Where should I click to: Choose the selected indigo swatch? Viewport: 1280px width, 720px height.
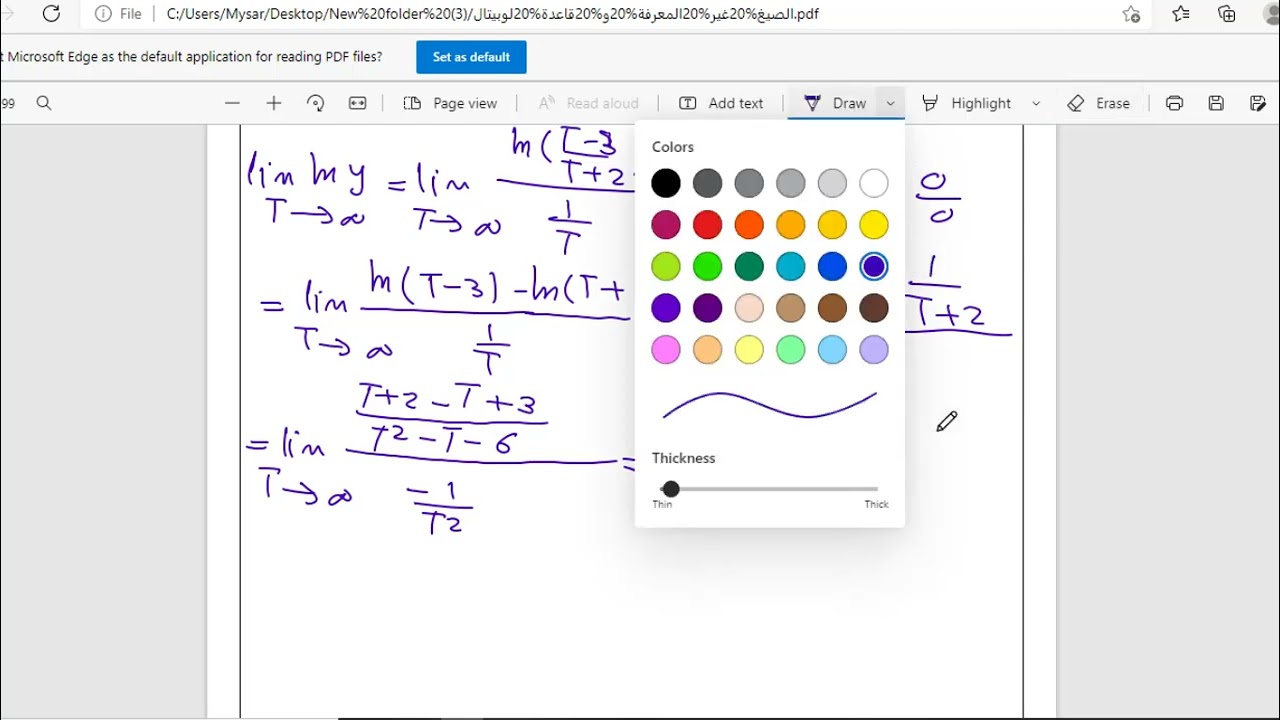point(874,266)
